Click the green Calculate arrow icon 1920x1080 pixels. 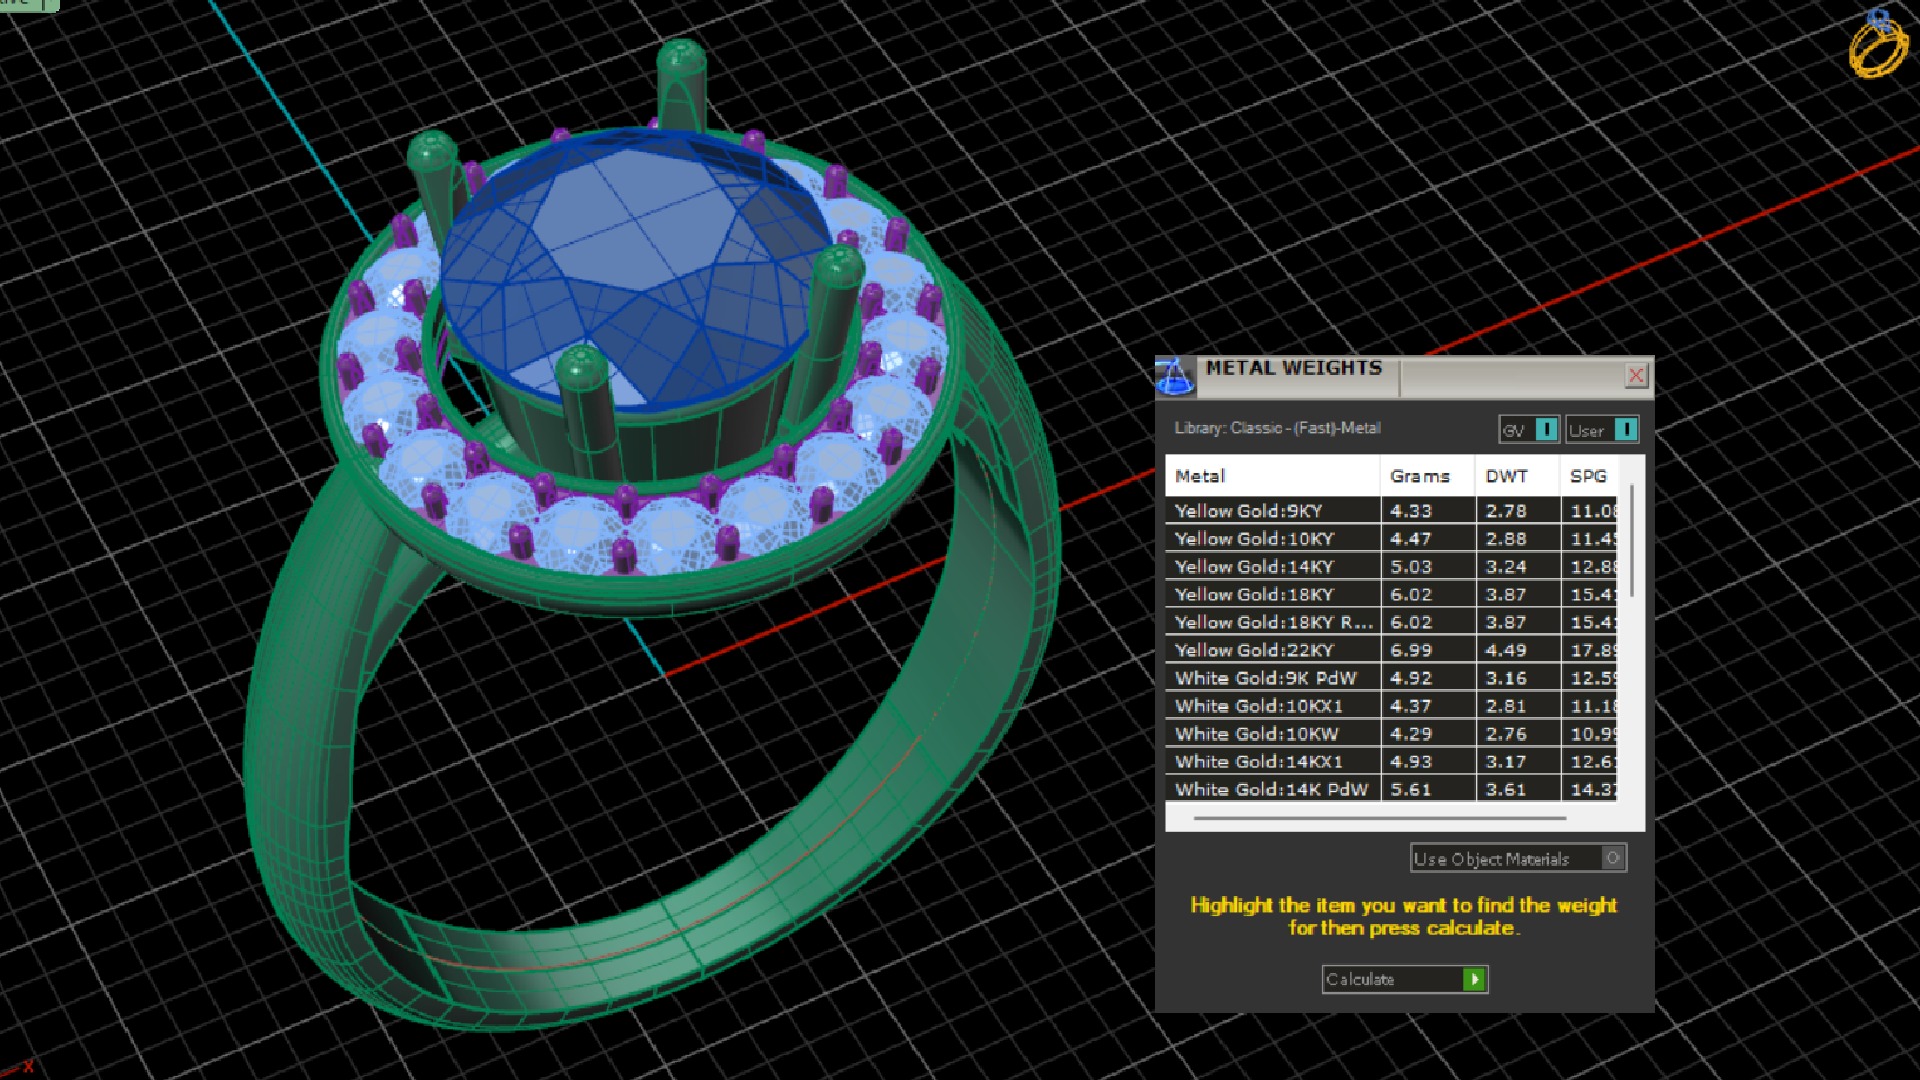pos(1474,979)
